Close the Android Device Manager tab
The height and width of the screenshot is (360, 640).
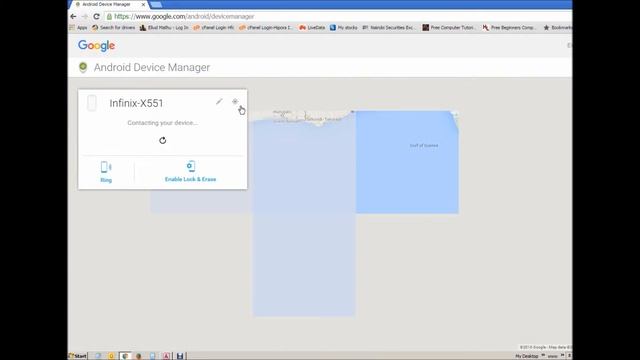click(x=143, y=4)
